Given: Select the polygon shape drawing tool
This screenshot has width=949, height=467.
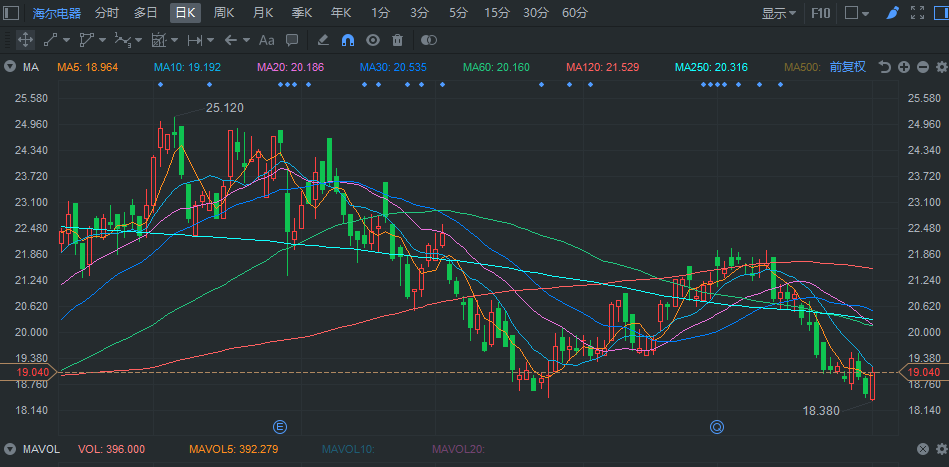Looking at the screenshot, I should (x=87, y=41).
